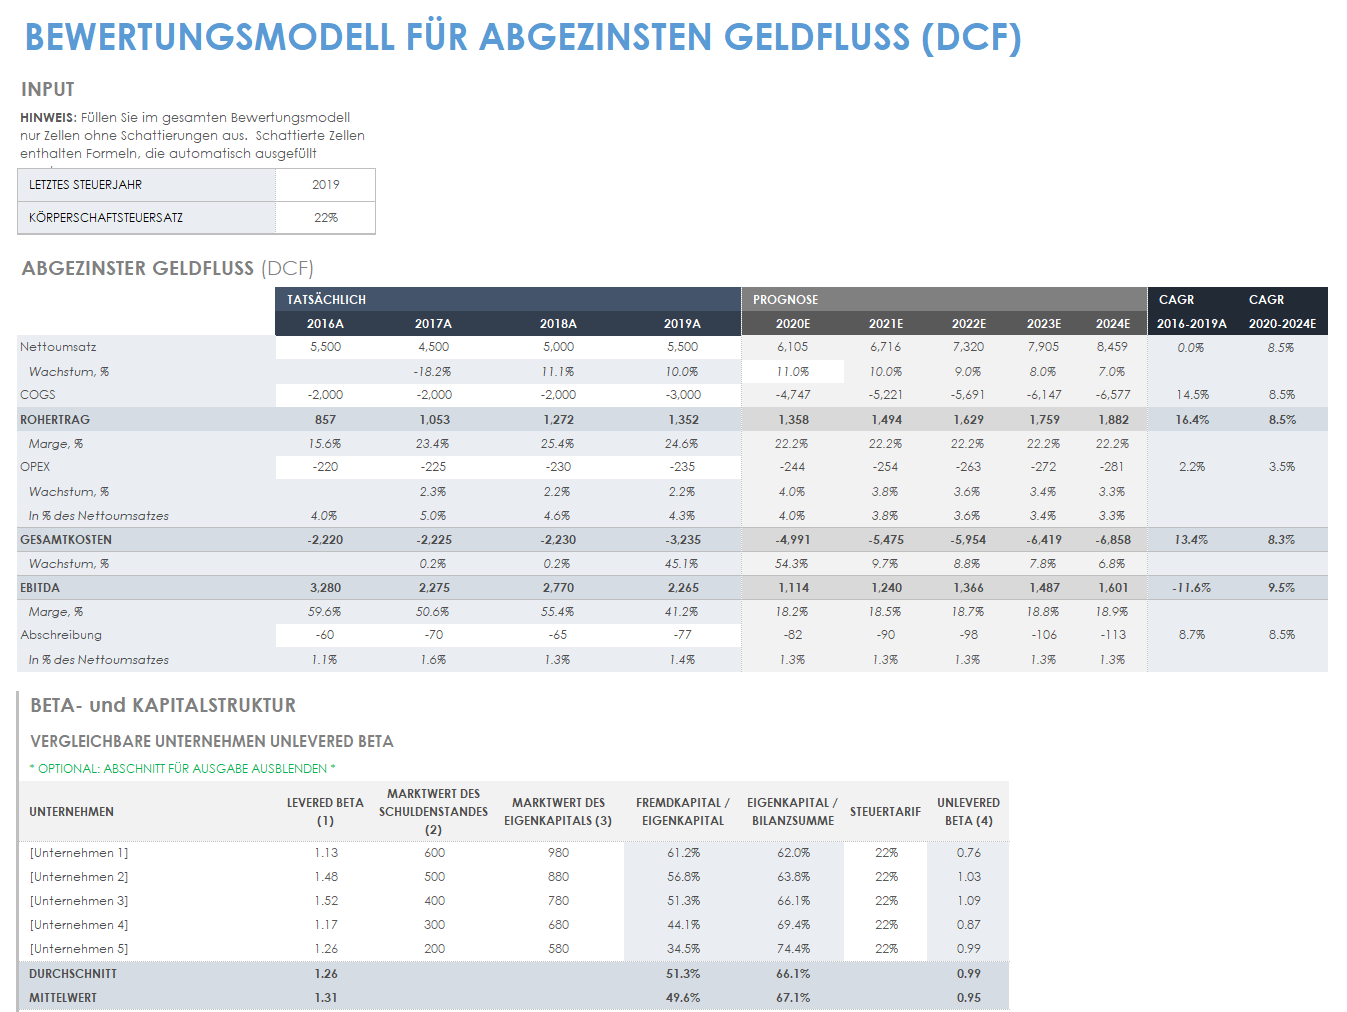Select the [Unternehmen 2] name cell
The image size is (1347, 1012).
(x=79, y=877)
